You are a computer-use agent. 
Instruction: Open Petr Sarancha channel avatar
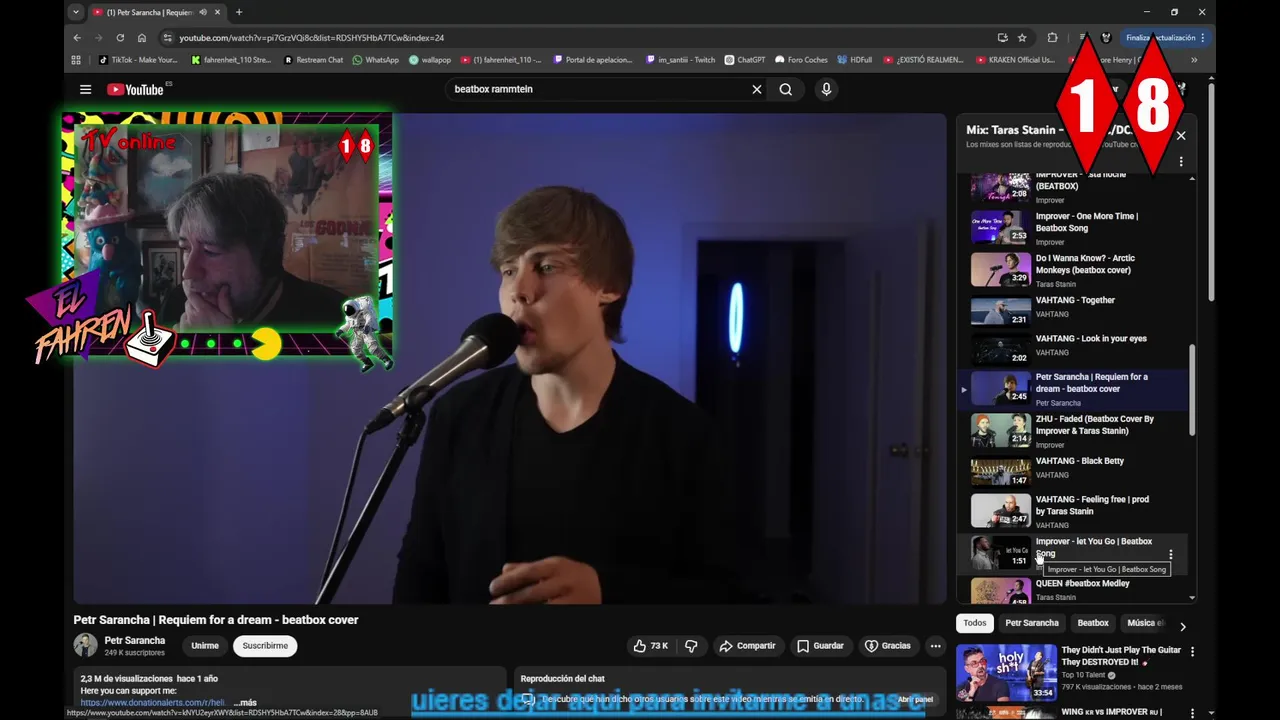tap(86, 645)
